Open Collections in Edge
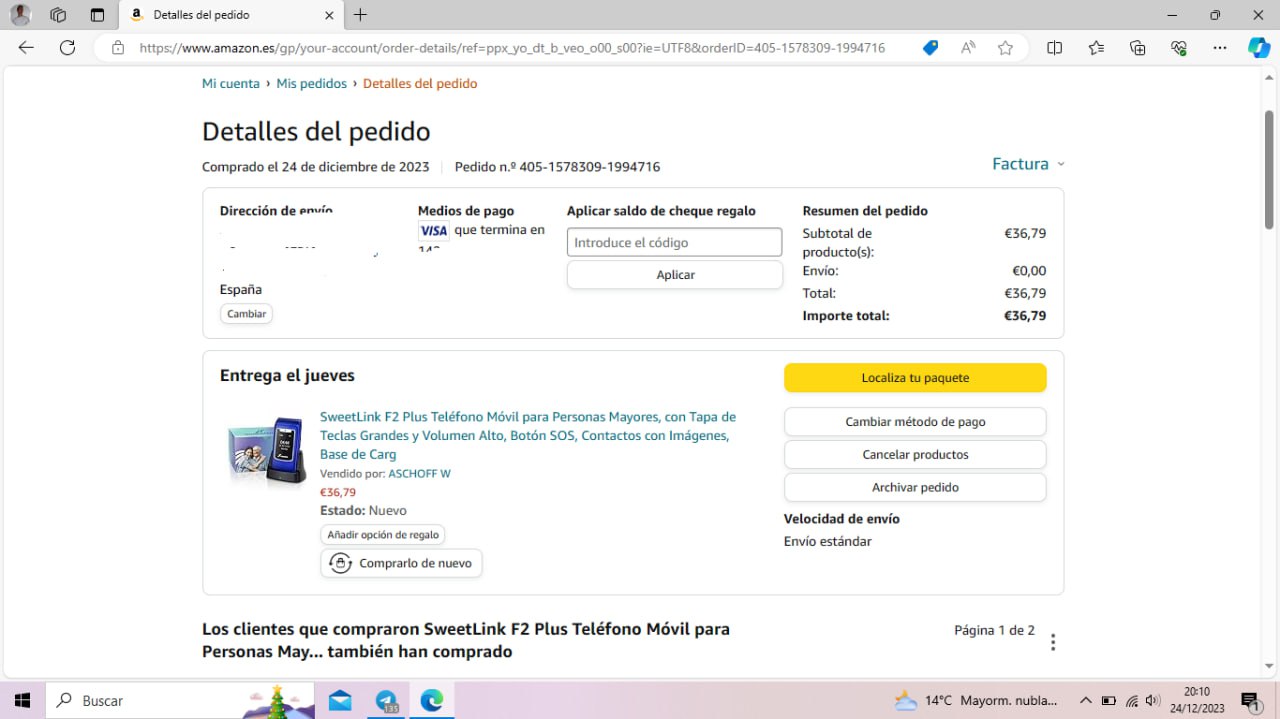 [1137, 47]
